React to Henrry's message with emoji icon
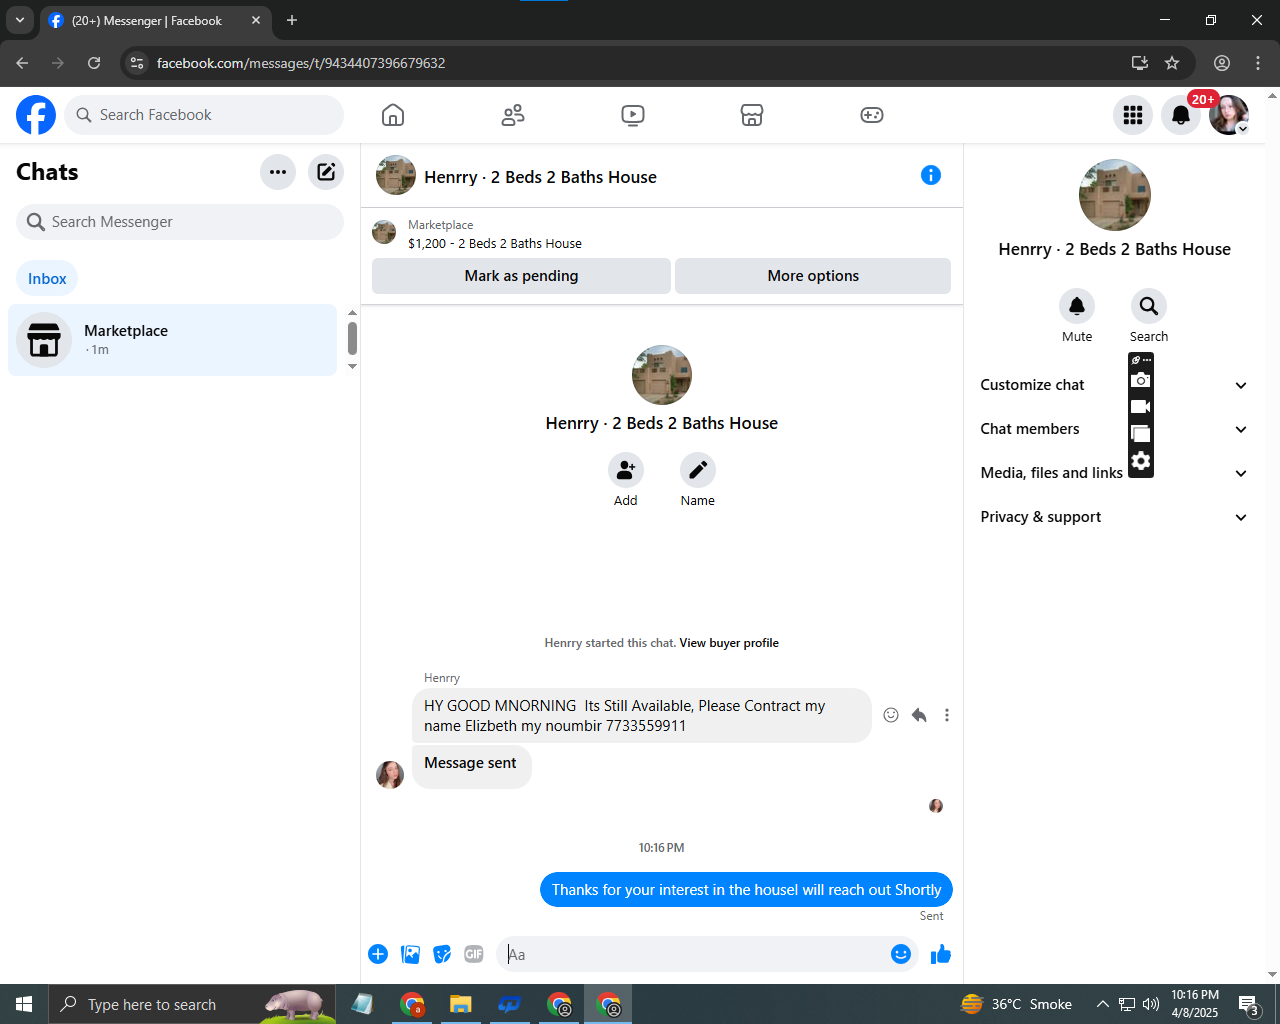Viewport: 1280px width, 1024px height. tap(891, 715)
